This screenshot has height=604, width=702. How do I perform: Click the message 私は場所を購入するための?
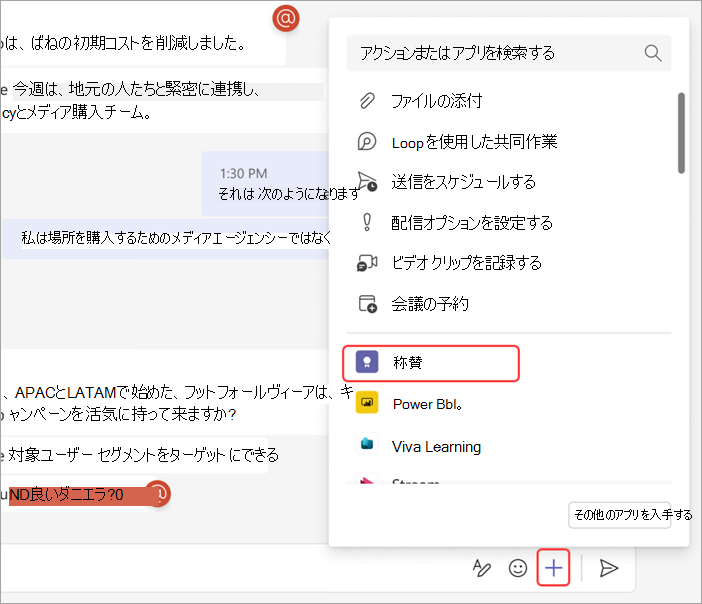167,238
